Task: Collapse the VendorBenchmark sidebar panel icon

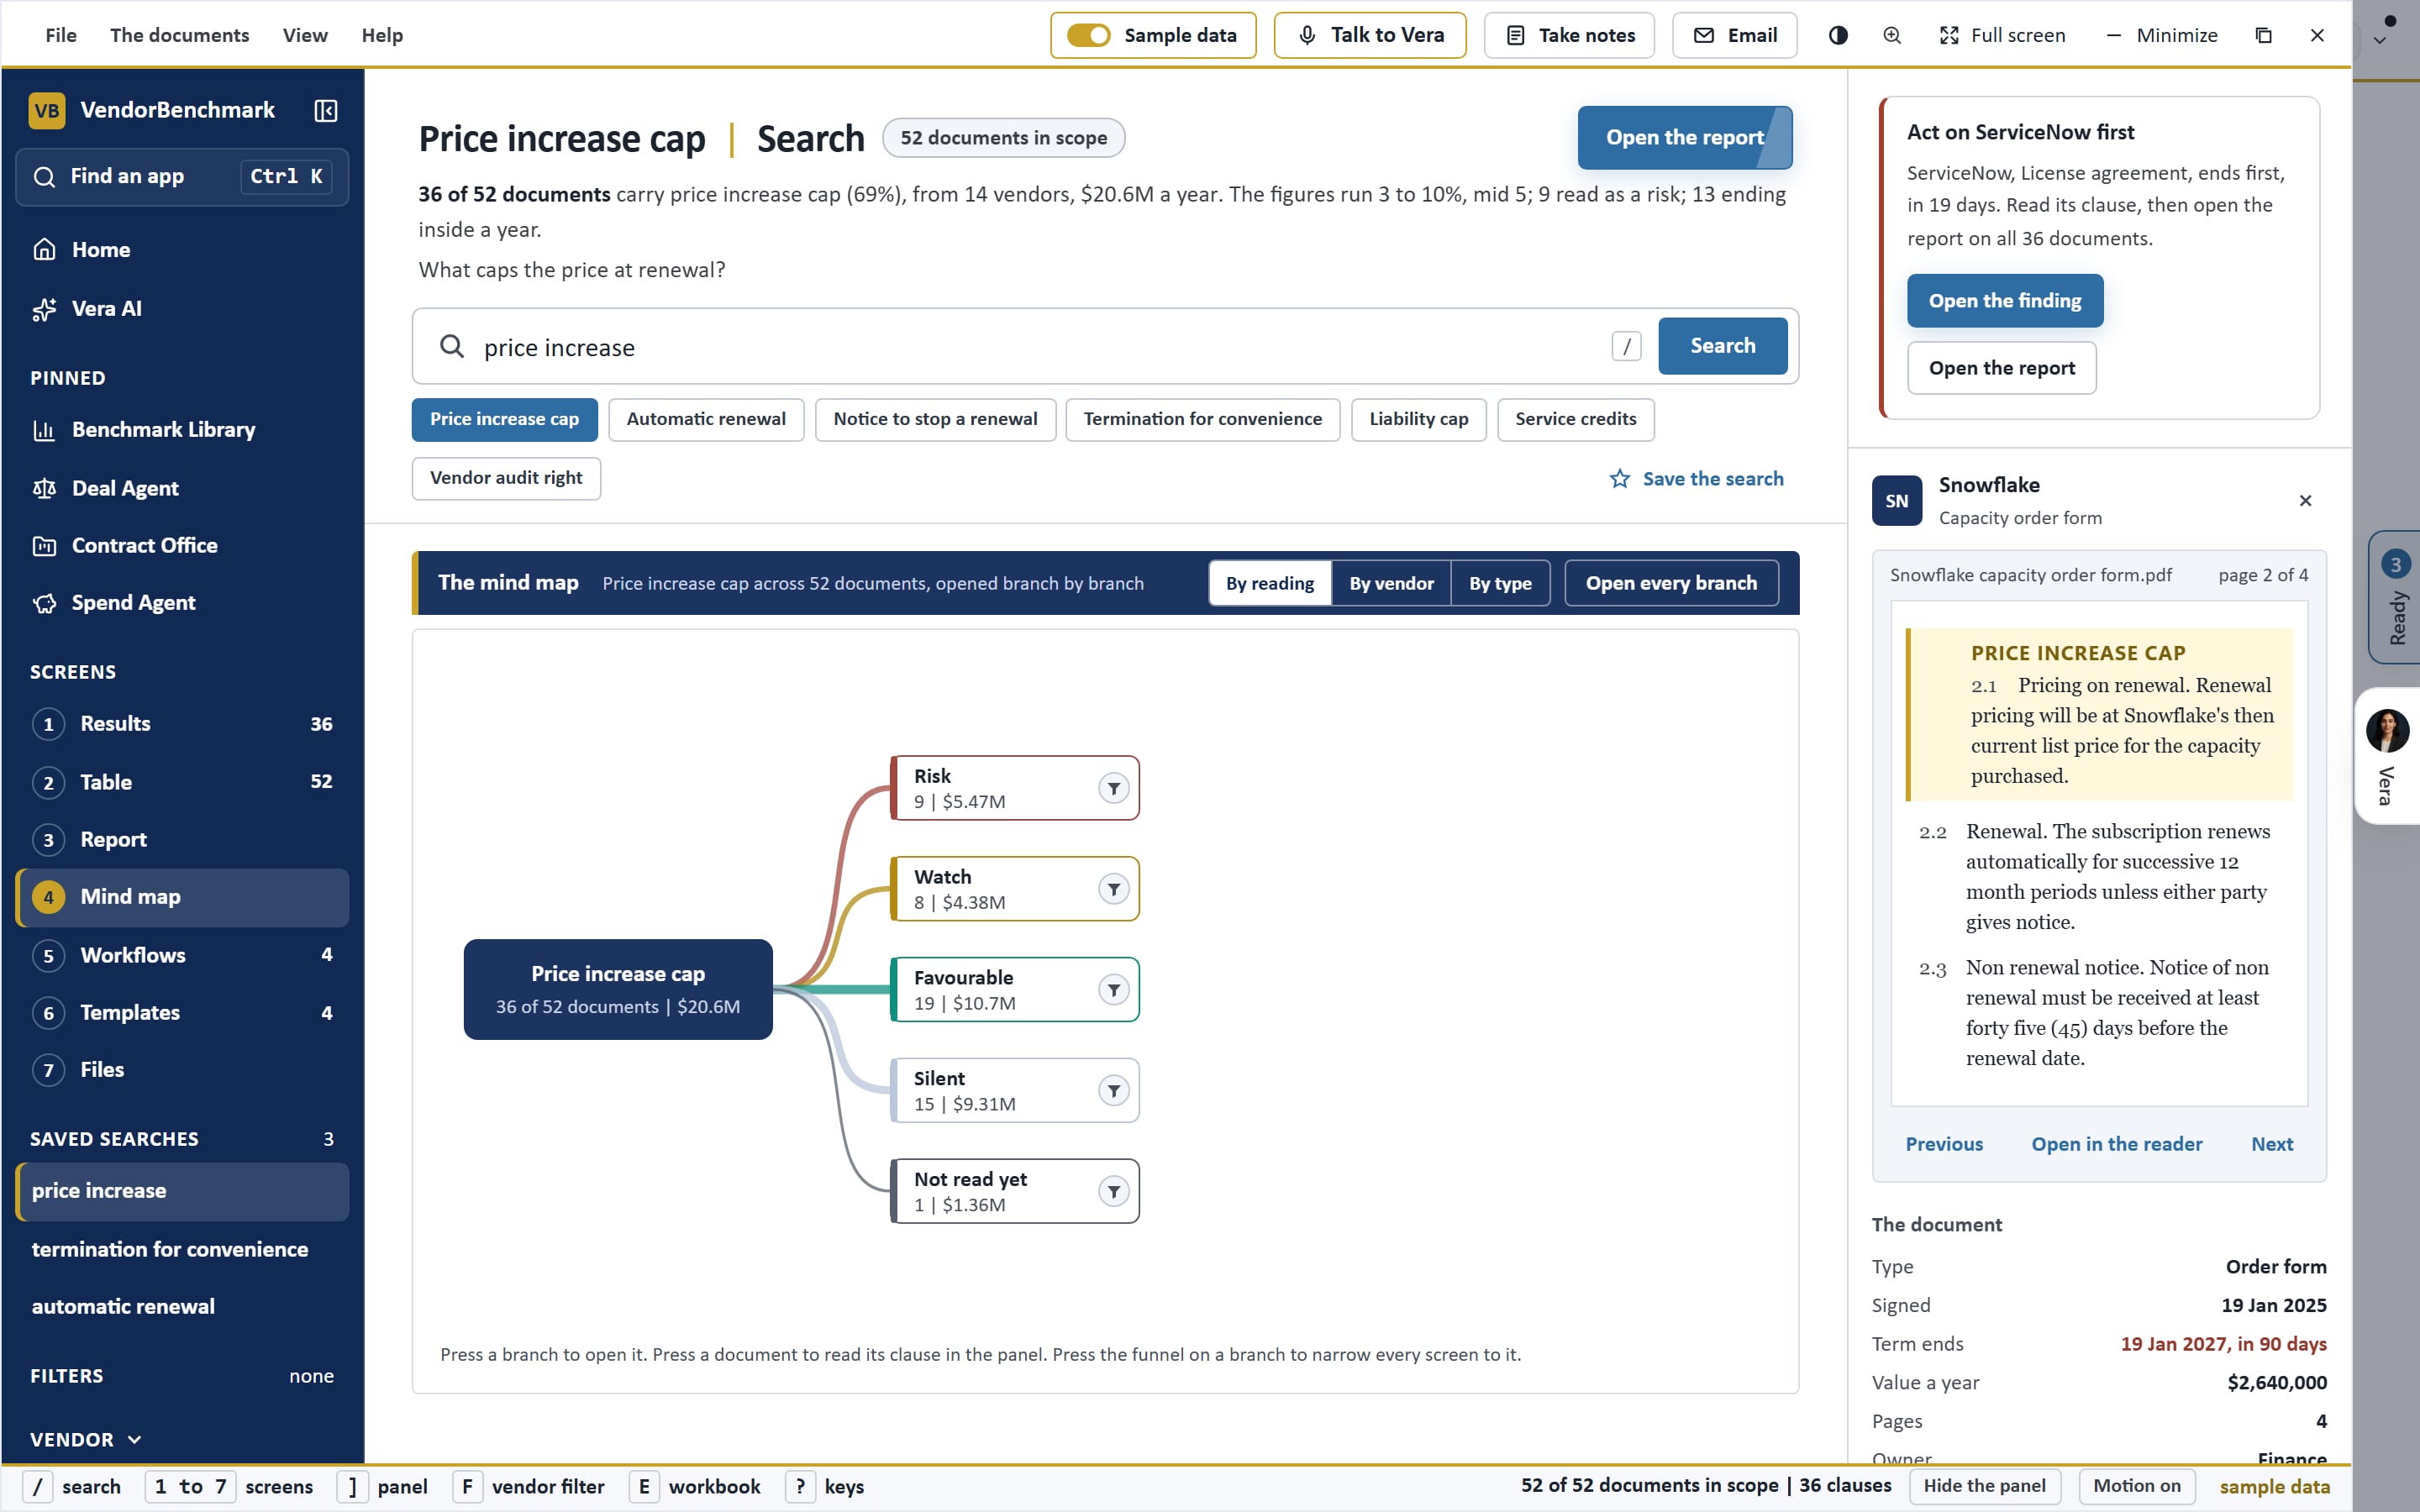Action: (x=325, y=110)
